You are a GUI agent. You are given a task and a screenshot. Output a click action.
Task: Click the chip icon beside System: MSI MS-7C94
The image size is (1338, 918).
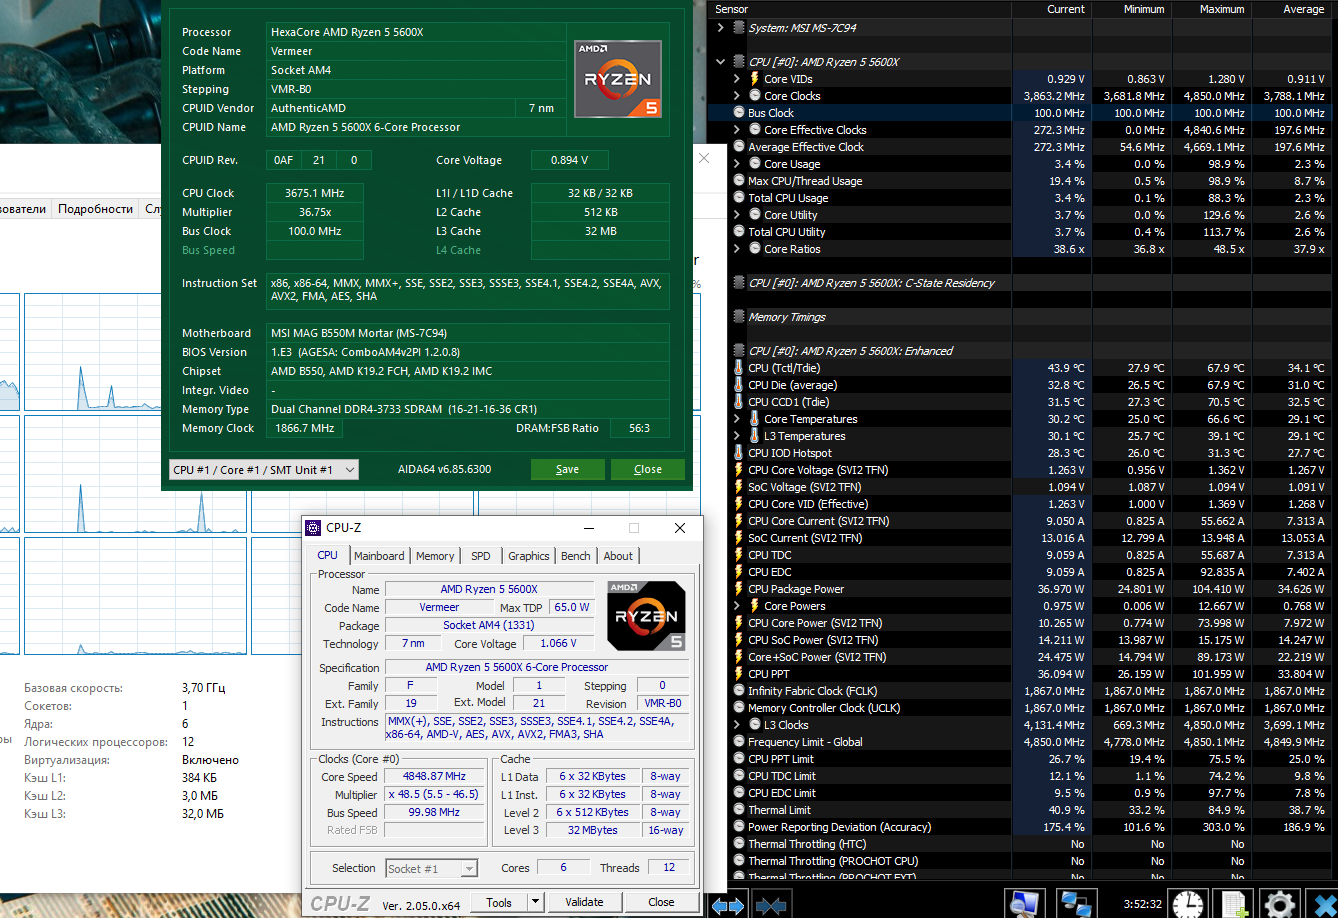[x=739, y=28]
